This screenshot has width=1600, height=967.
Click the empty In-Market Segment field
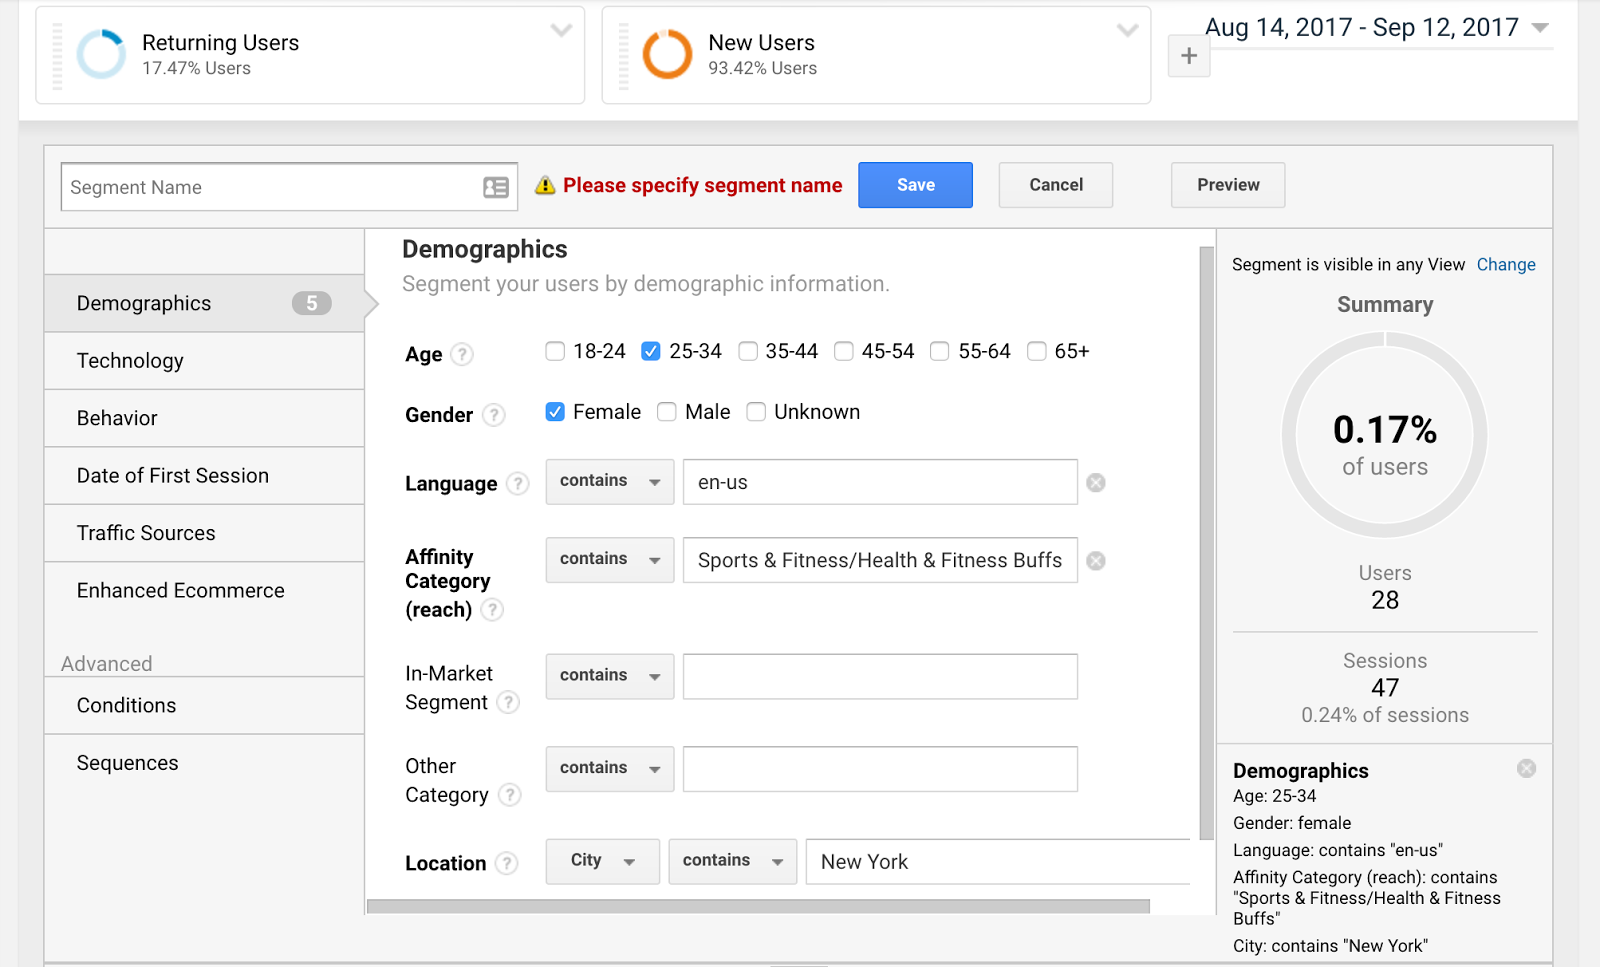click(880, 676)
